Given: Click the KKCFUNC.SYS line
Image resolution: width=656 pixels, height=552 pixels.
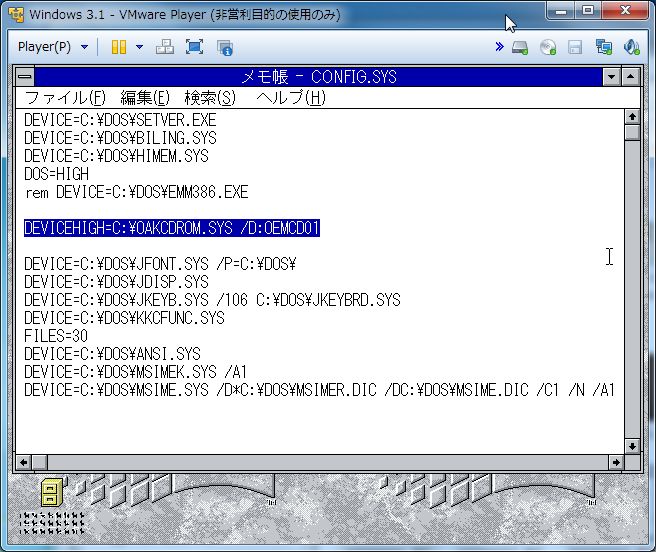Looking at the screenshot, I should 124,318.
